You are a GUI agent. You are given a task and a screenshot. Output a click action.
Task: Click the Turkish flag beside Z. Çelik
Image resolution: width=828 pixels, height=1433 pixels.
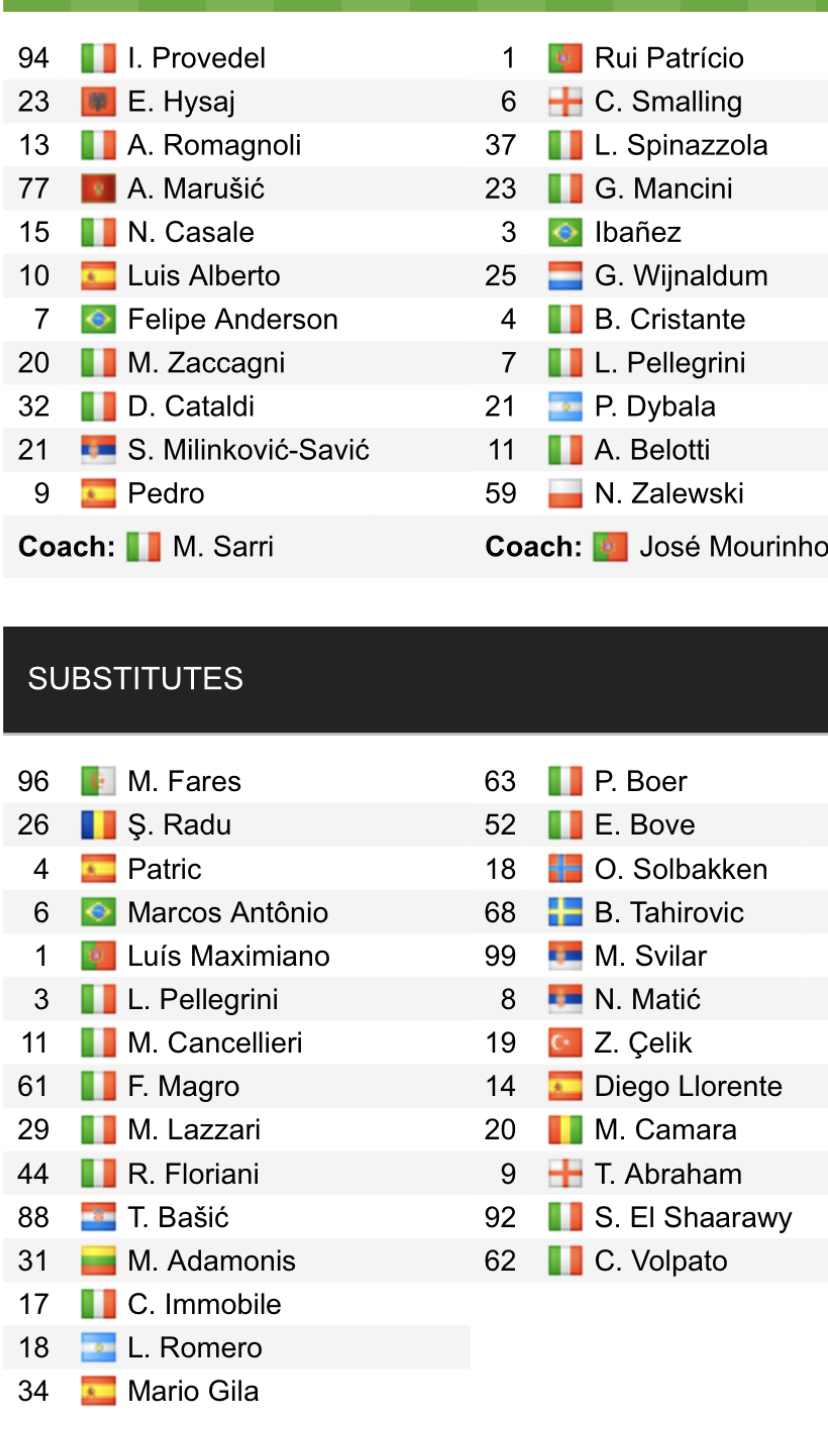coord(565,1043)
